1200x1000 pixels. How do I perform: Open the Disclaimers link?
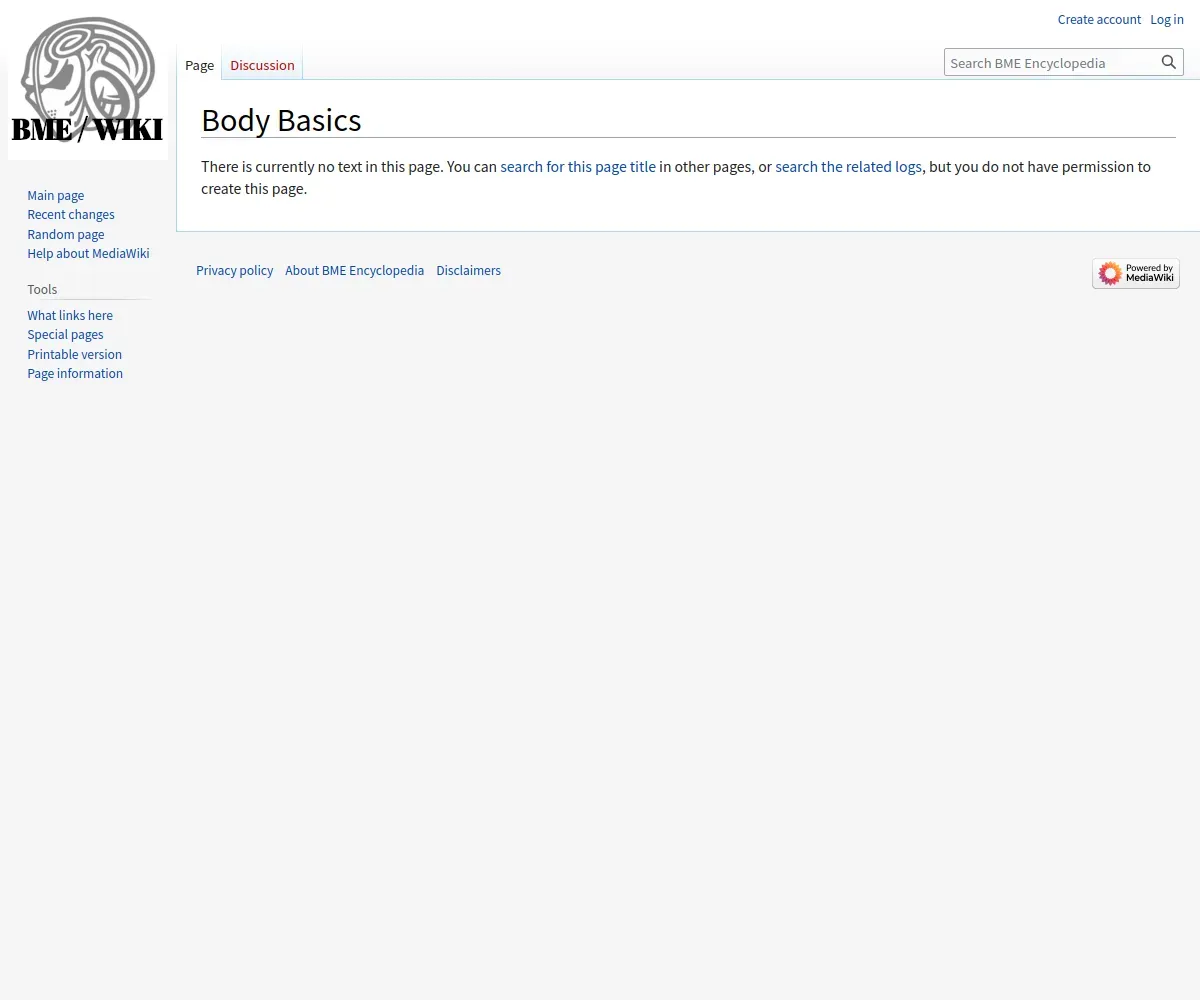[468, 270]
